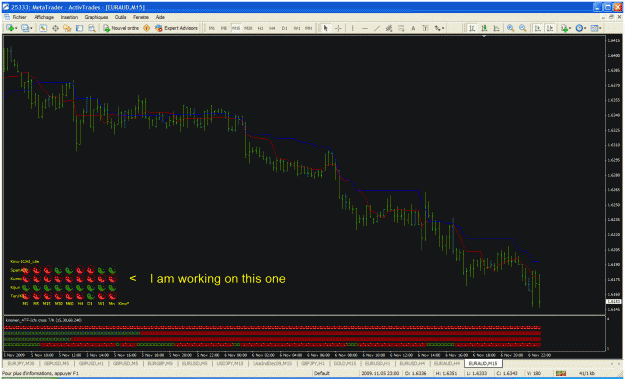Viewport: 625px width, 379px height.
Task: Switch to the GOLD,M15 chart tab
Action: pyautogui.click(x=345, y=363)
